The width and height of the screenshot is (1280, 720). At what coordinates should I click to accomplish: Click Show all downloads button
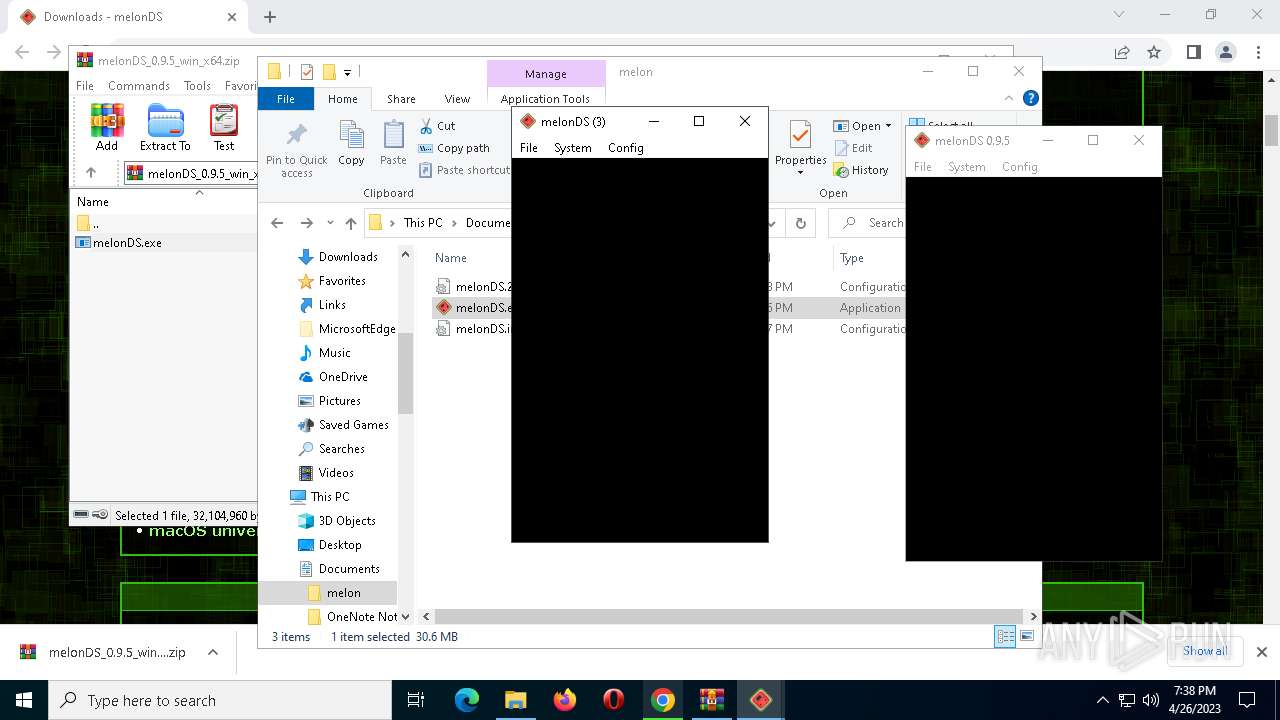pos(1205,651)
